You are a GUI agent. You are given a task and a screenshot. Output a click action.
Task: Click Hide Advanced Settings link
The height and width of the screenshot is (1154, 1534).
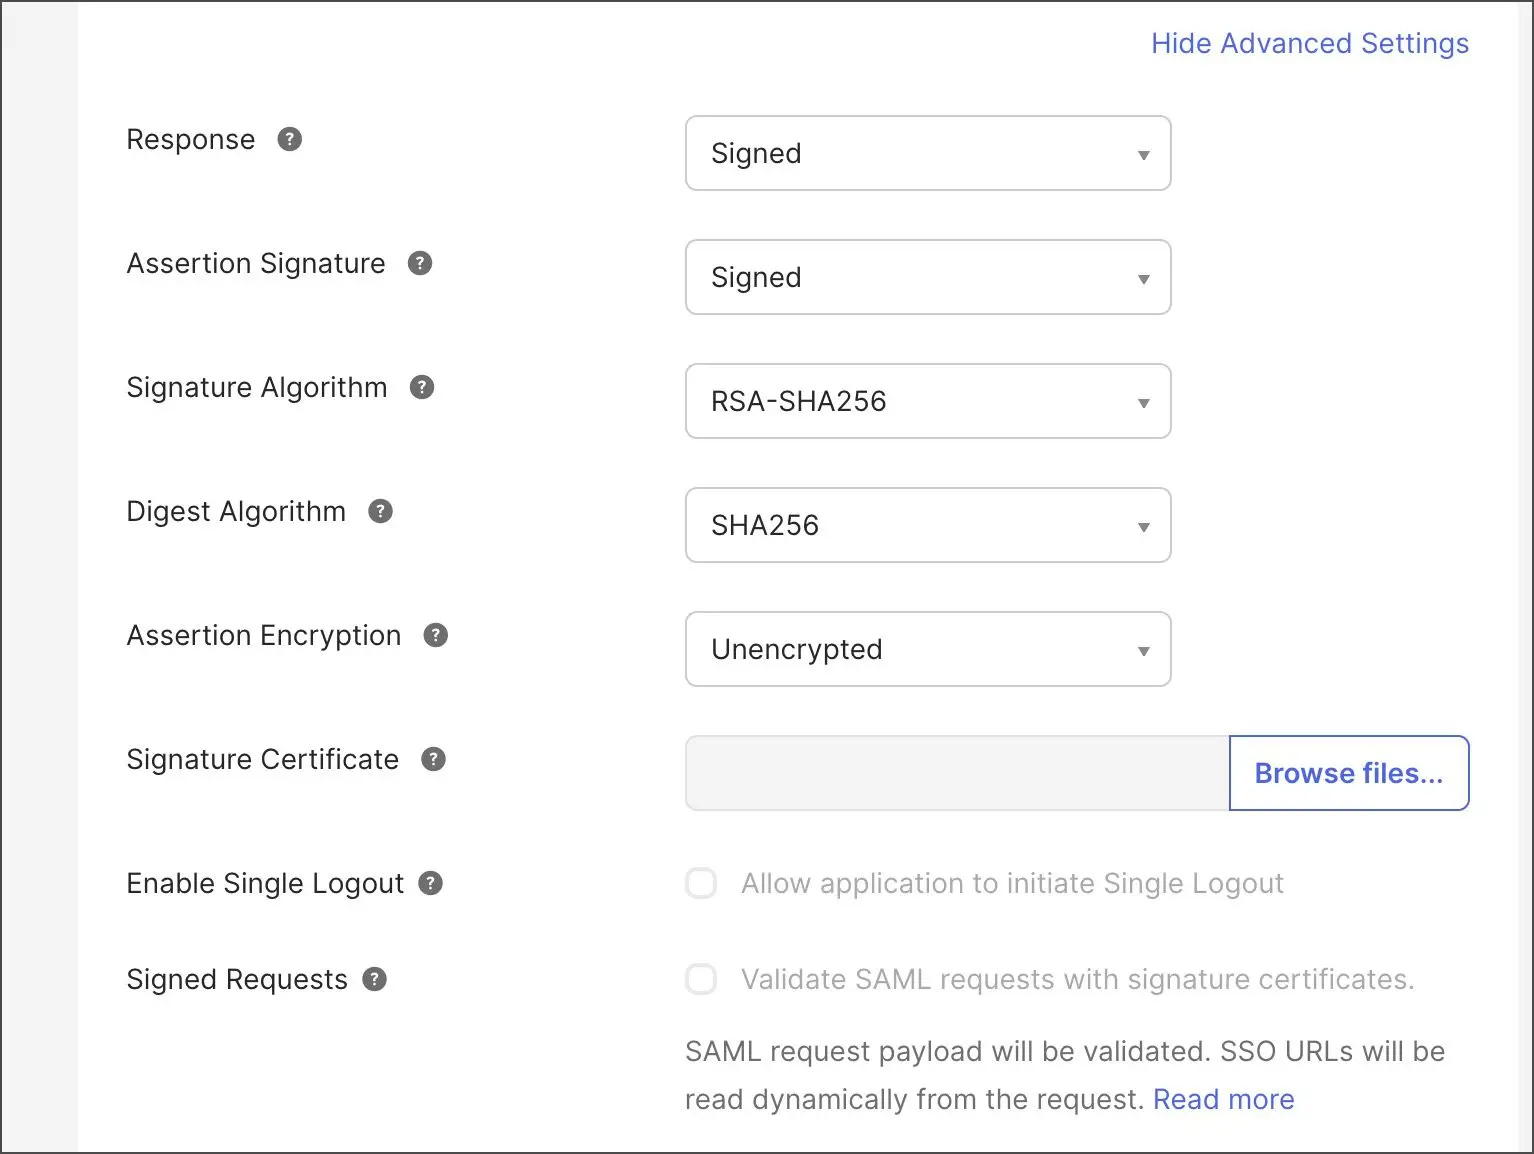1310,43
